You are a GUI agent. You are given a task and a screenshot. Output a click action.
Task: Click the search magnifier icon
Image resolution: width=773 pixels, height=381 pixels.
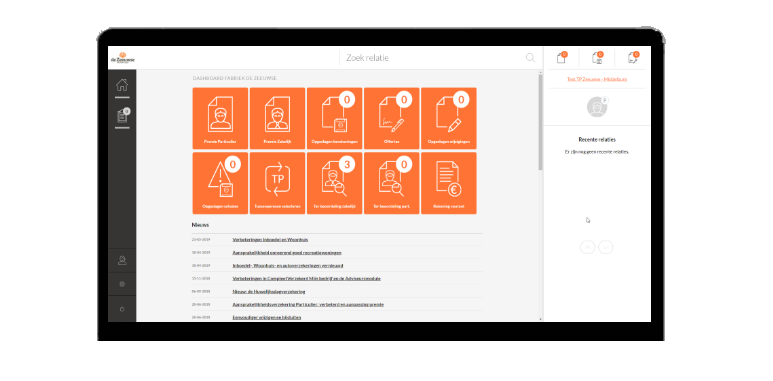530,58
